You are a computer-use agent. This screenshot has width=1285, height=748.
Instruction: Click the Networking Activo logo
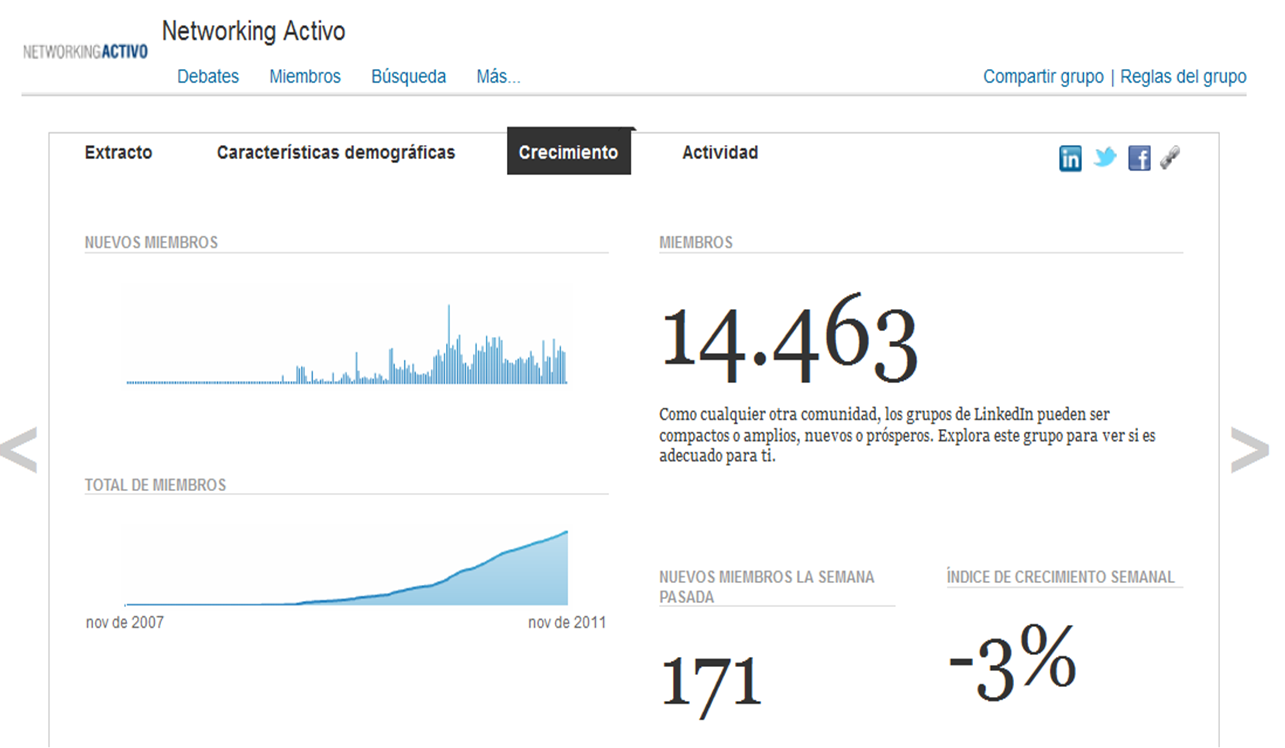[85, 51]
